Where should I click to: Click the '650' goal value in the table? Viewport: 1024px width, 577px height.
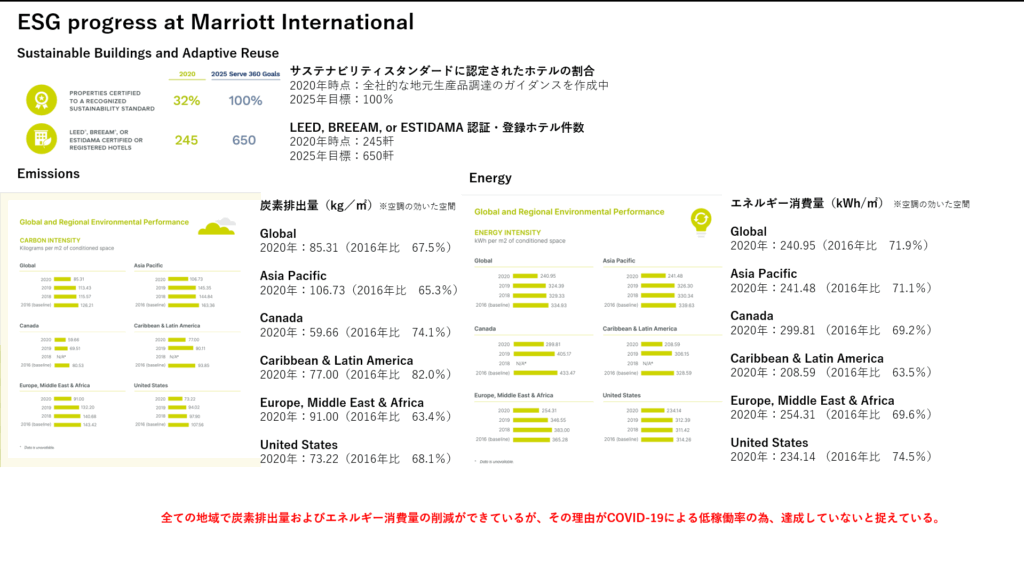[244, 140]
